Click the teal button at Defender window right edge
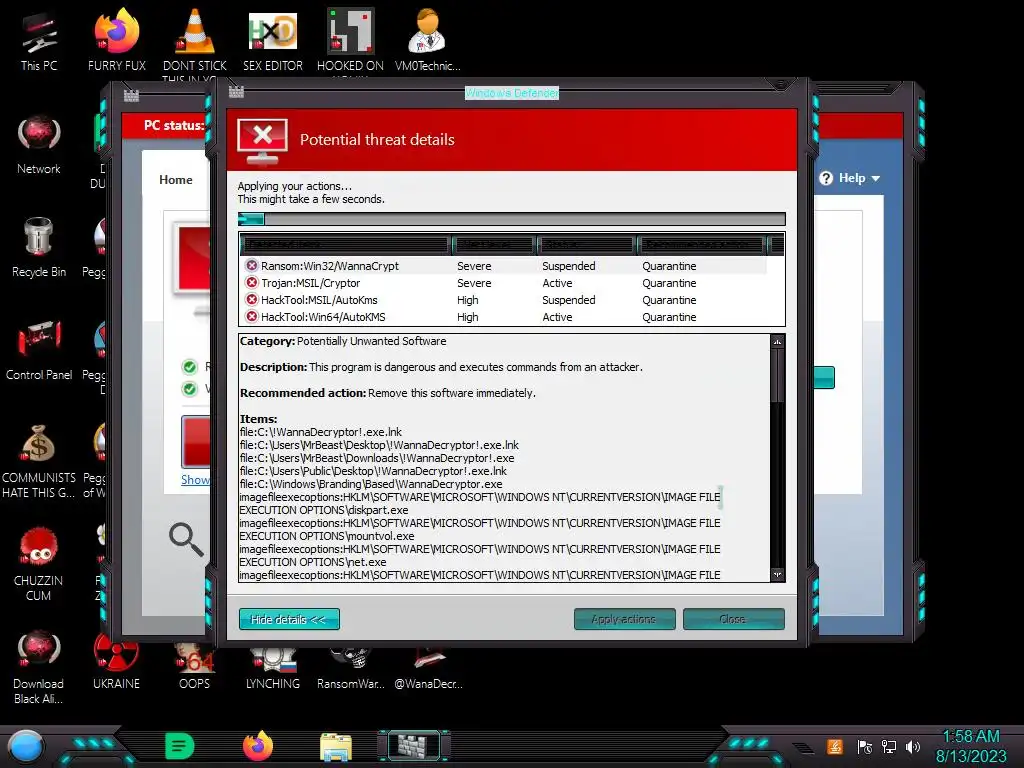1024x768 pixels. pyautogui.click(x=824, y=377)
